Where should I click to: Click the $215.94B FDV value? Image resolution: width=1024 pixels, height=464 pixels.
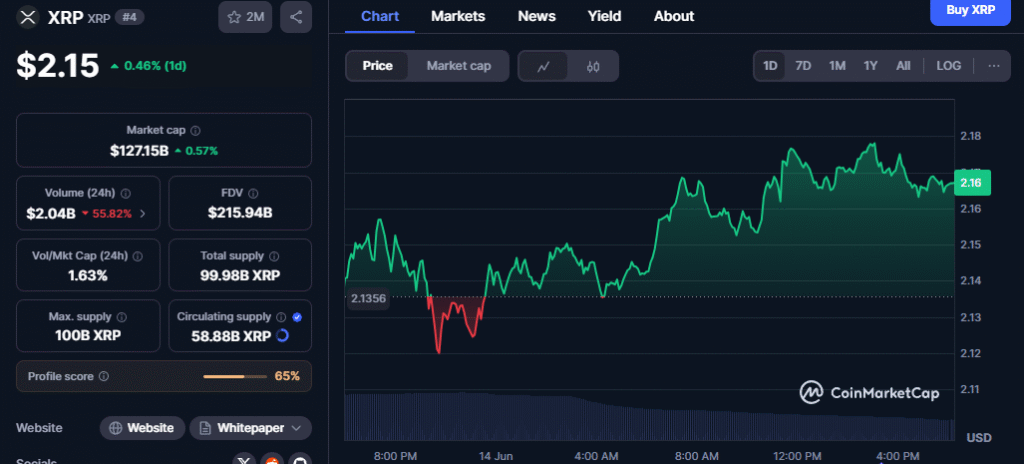point(240,213)
